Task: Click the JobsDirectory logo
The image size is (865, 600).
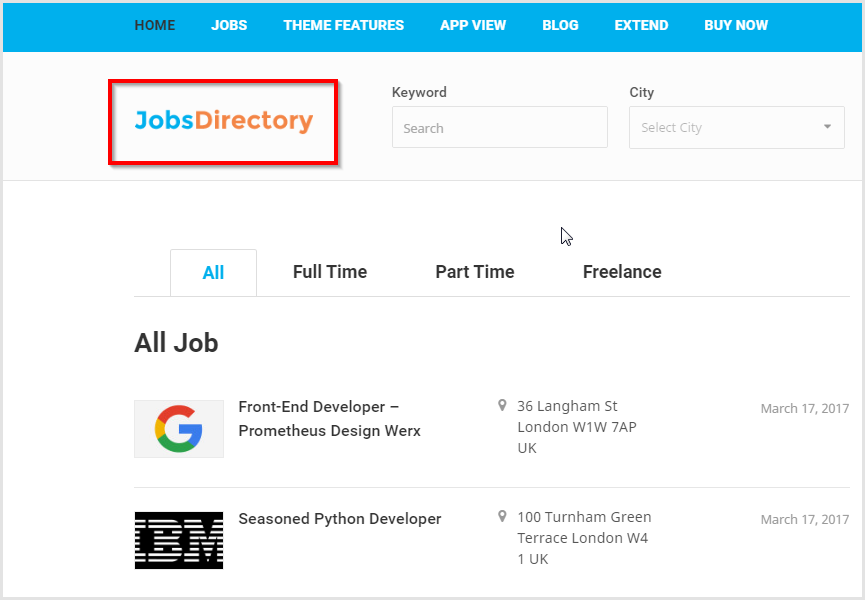Action: 223,120
